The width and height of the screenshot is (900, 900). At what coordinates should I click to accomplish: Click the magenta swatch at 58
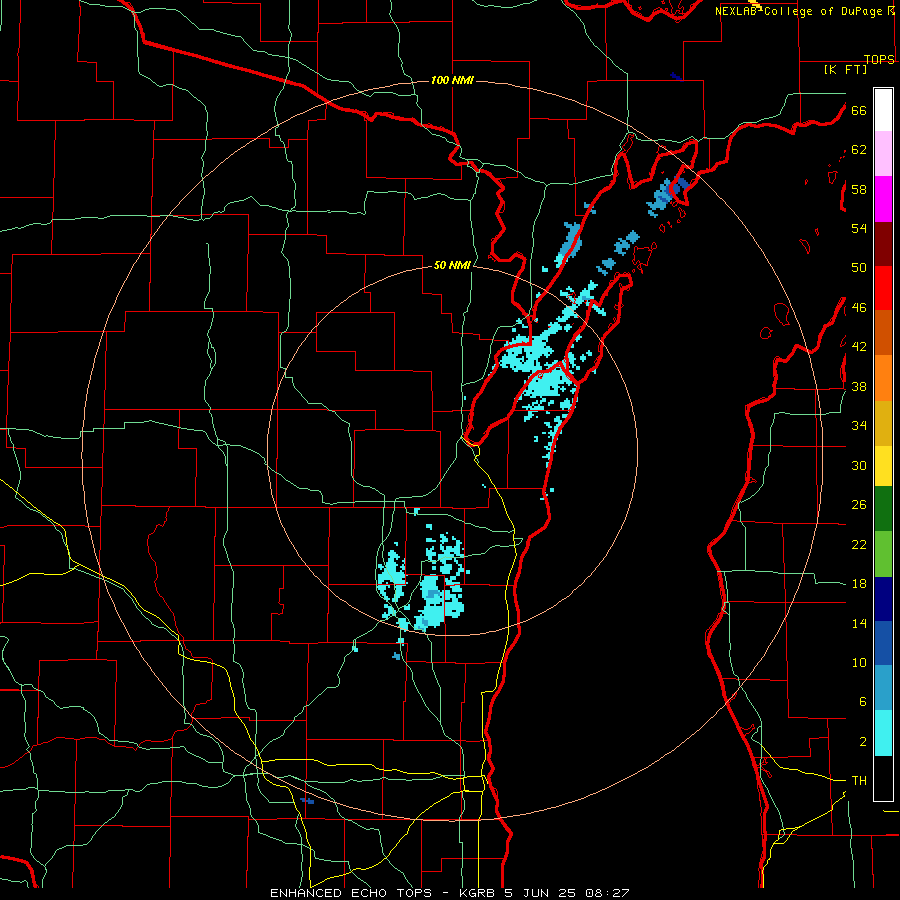click(x=883, y=199)
